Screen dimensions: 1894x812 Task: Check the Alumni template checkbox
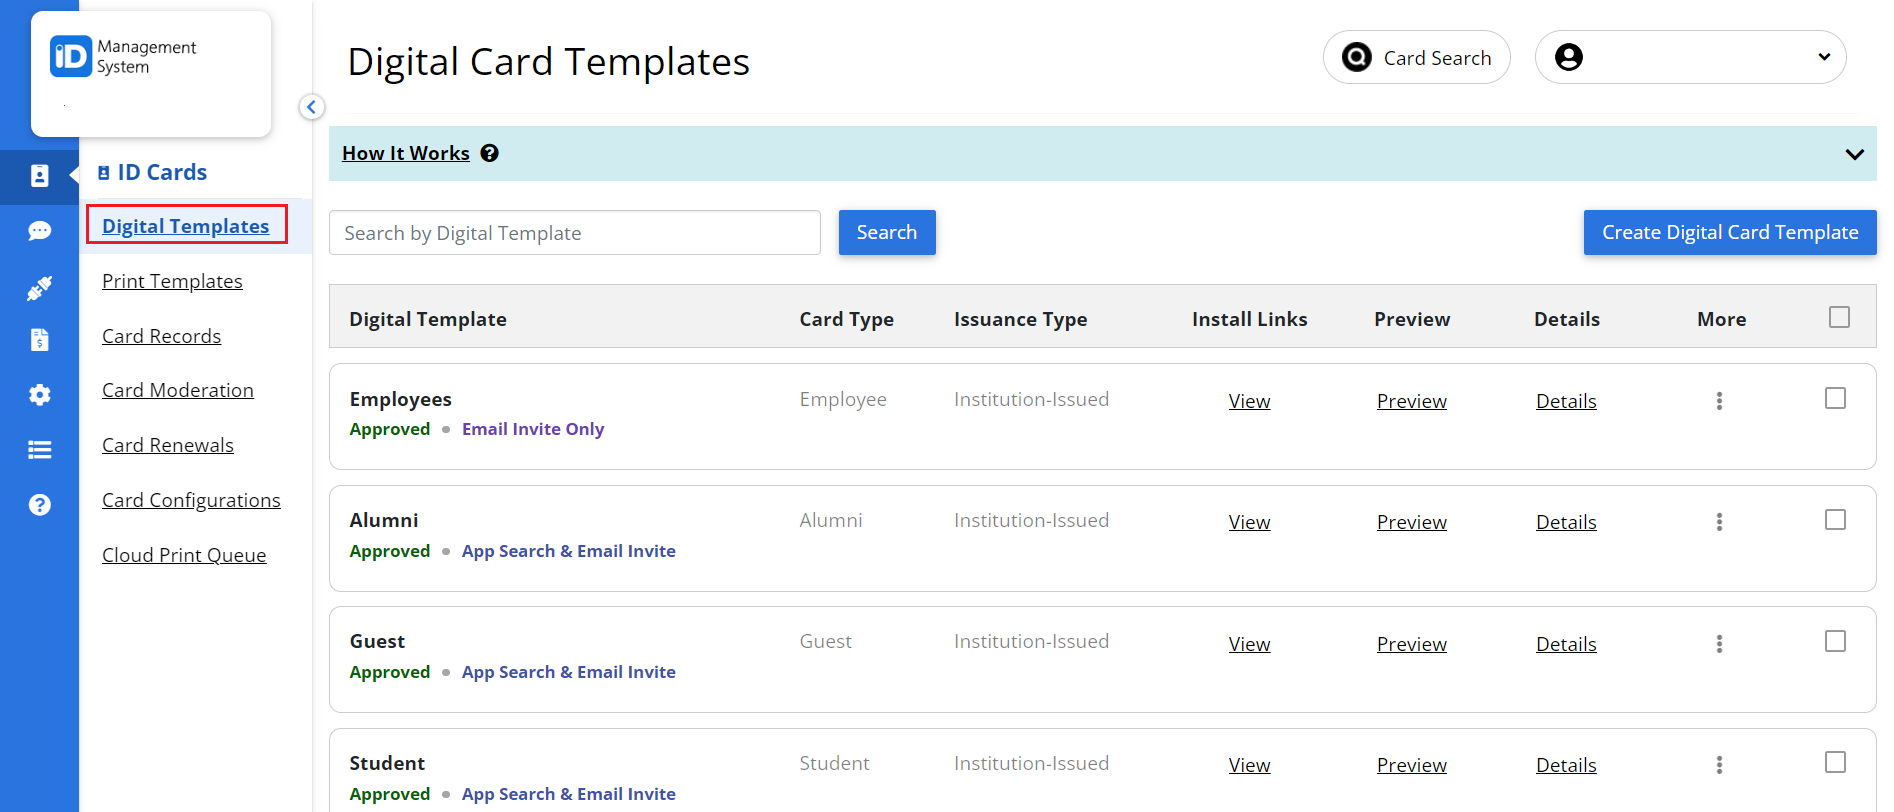click(x=1835, y=520)
